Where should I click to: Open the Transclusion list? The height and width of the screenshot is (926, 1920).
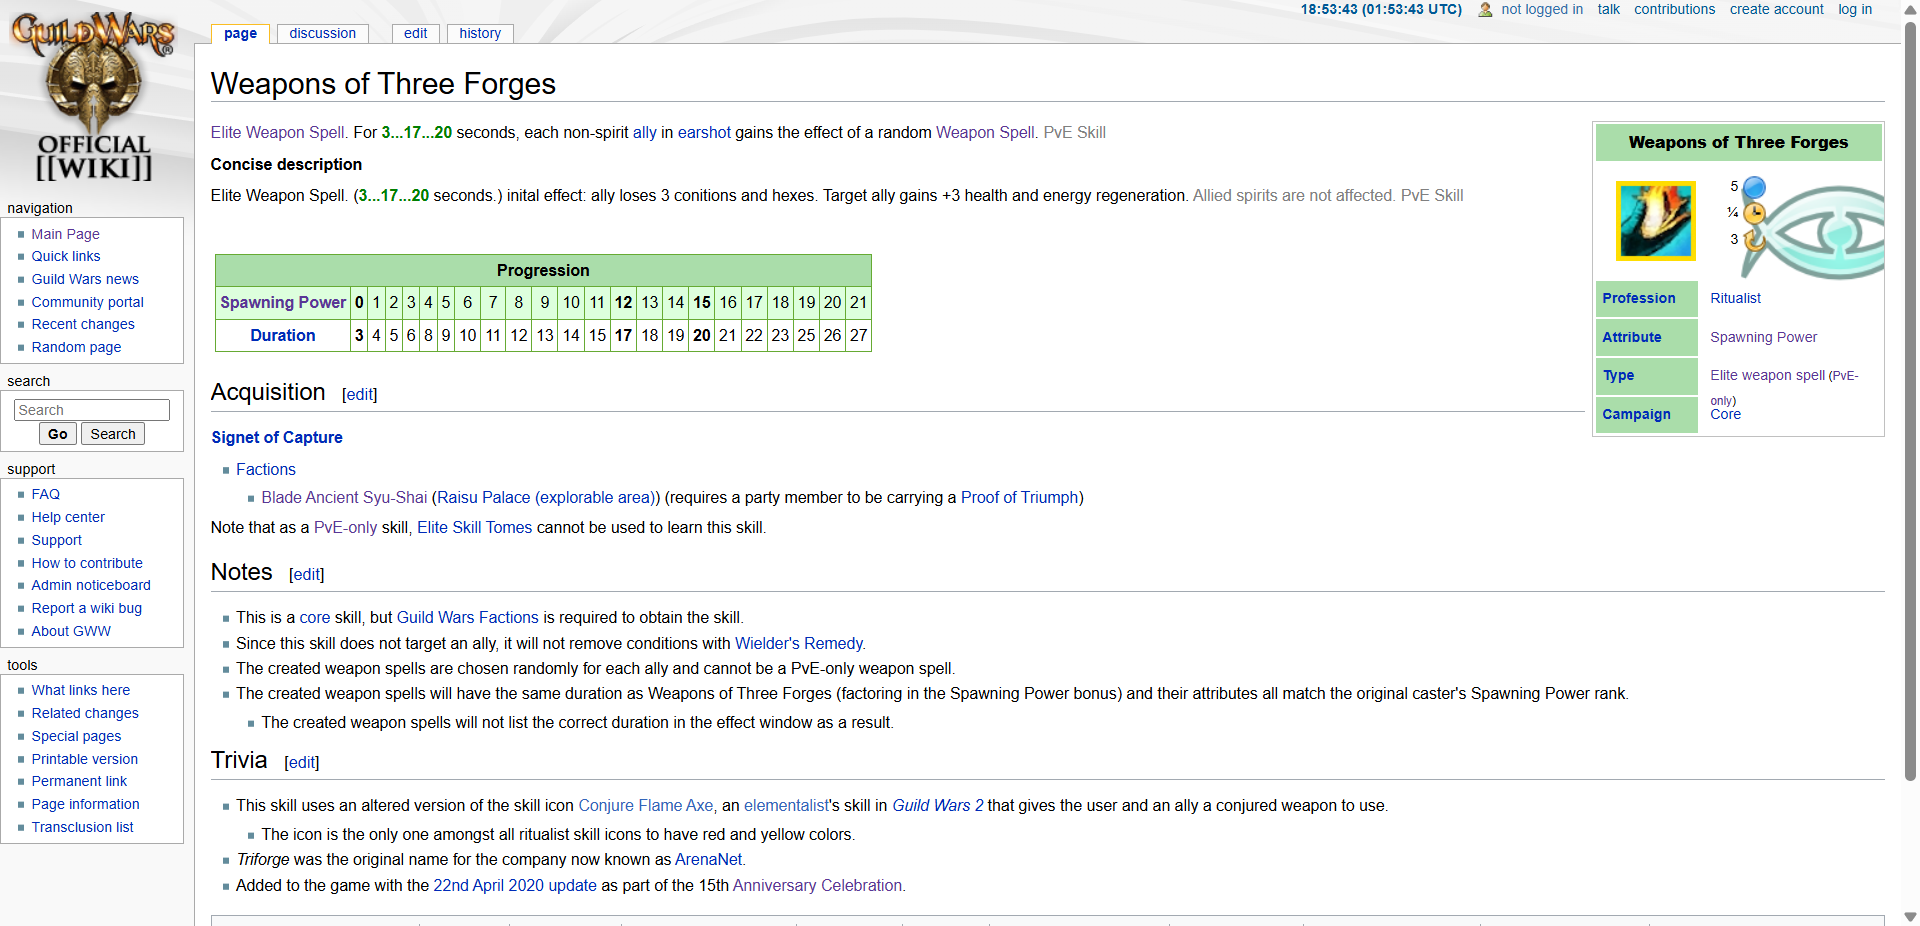tap(82, 827)
